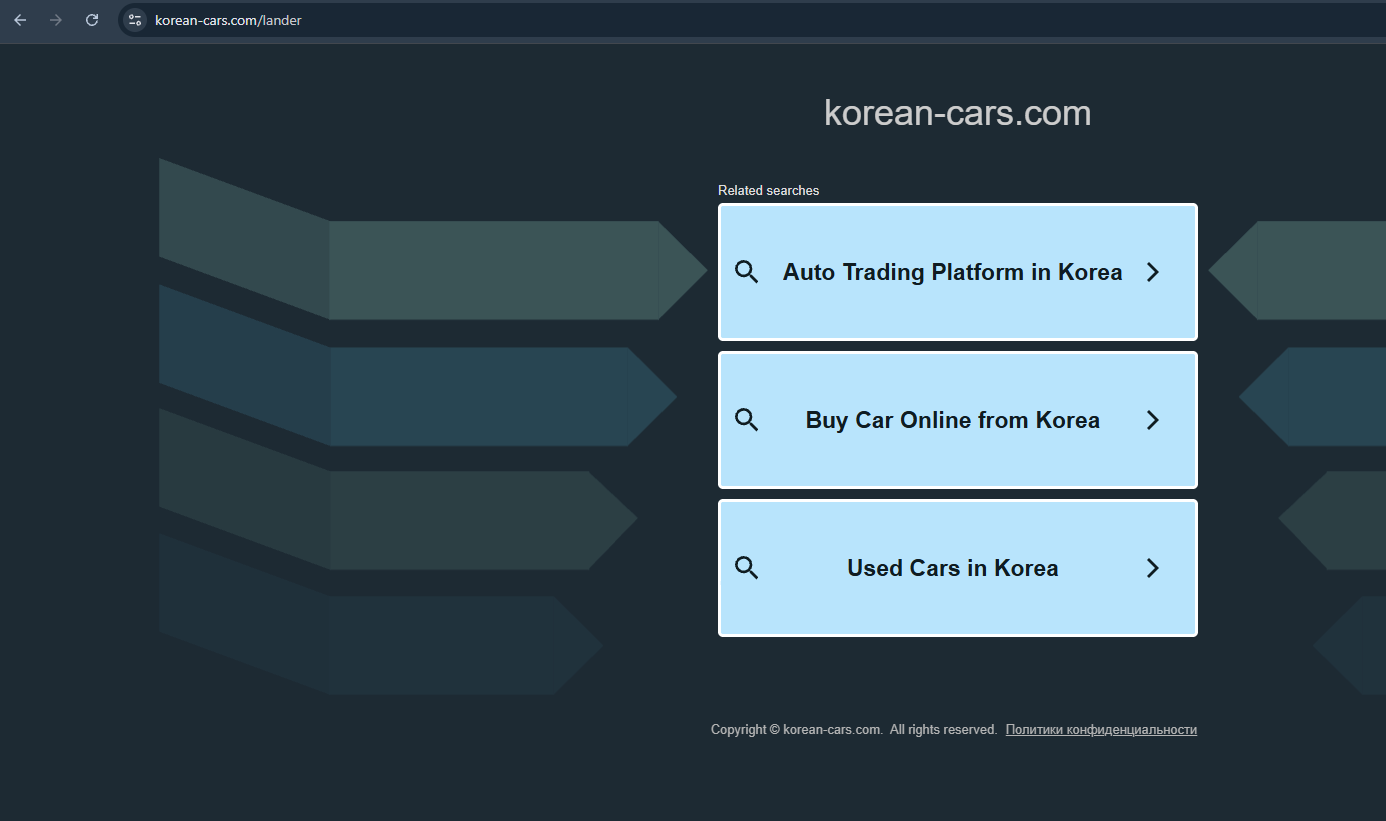Expand the chevron next to Auto Trading Platform
This screenshot has width=1386, height=821.
pyautogui.click(x=1152, y=271)
